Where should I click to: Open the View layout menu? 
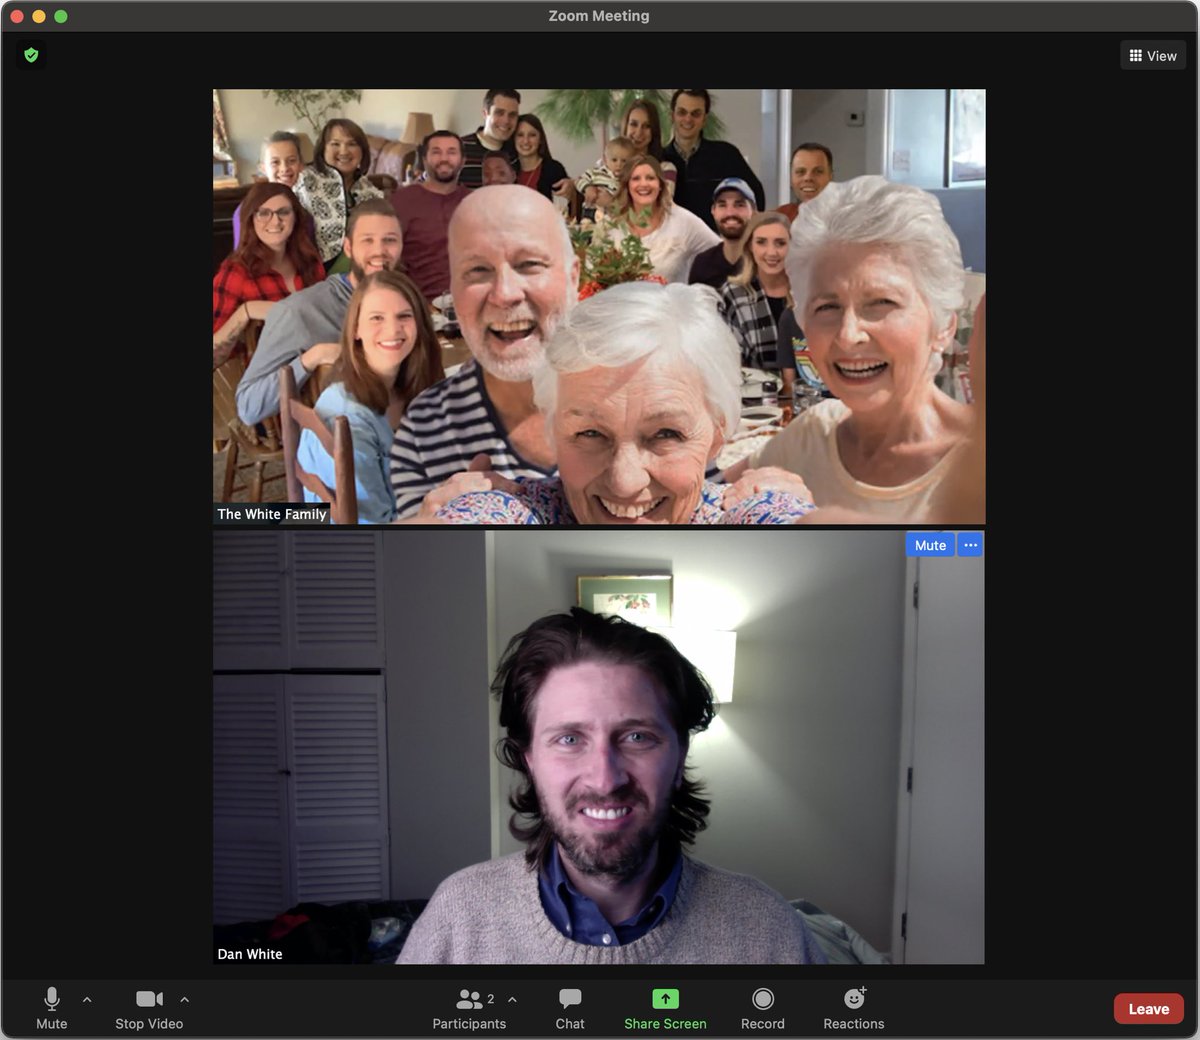coord(1153,56)
